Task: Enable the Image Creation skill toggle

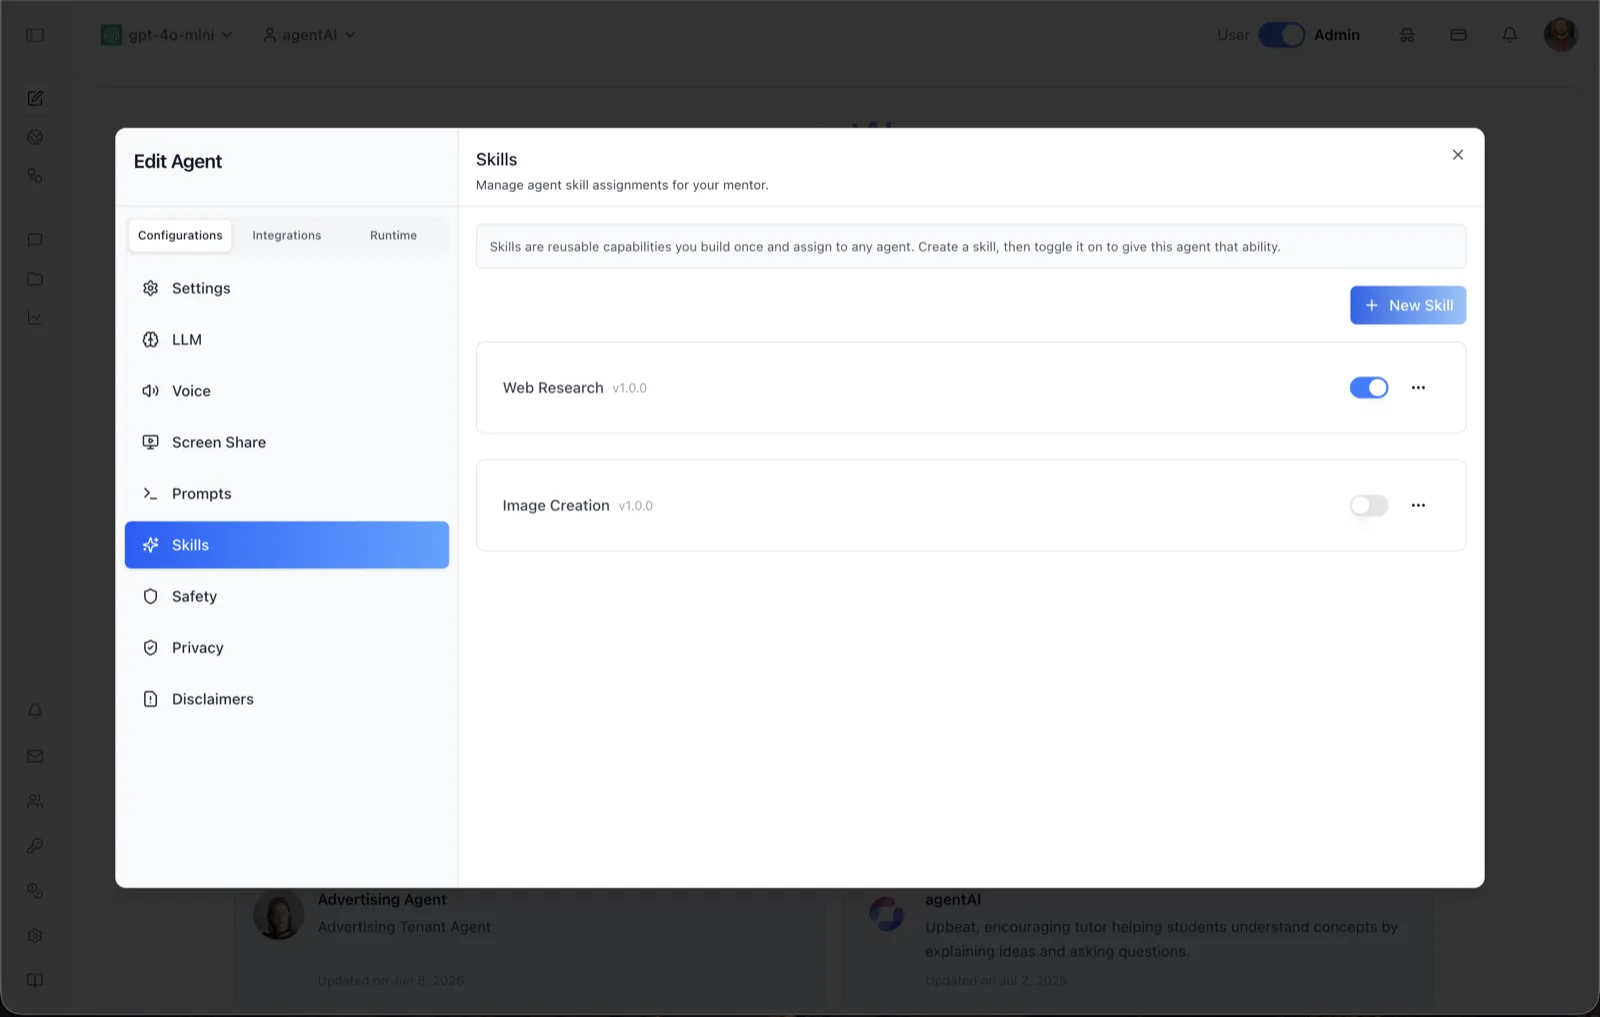Action: point(1369,506)
